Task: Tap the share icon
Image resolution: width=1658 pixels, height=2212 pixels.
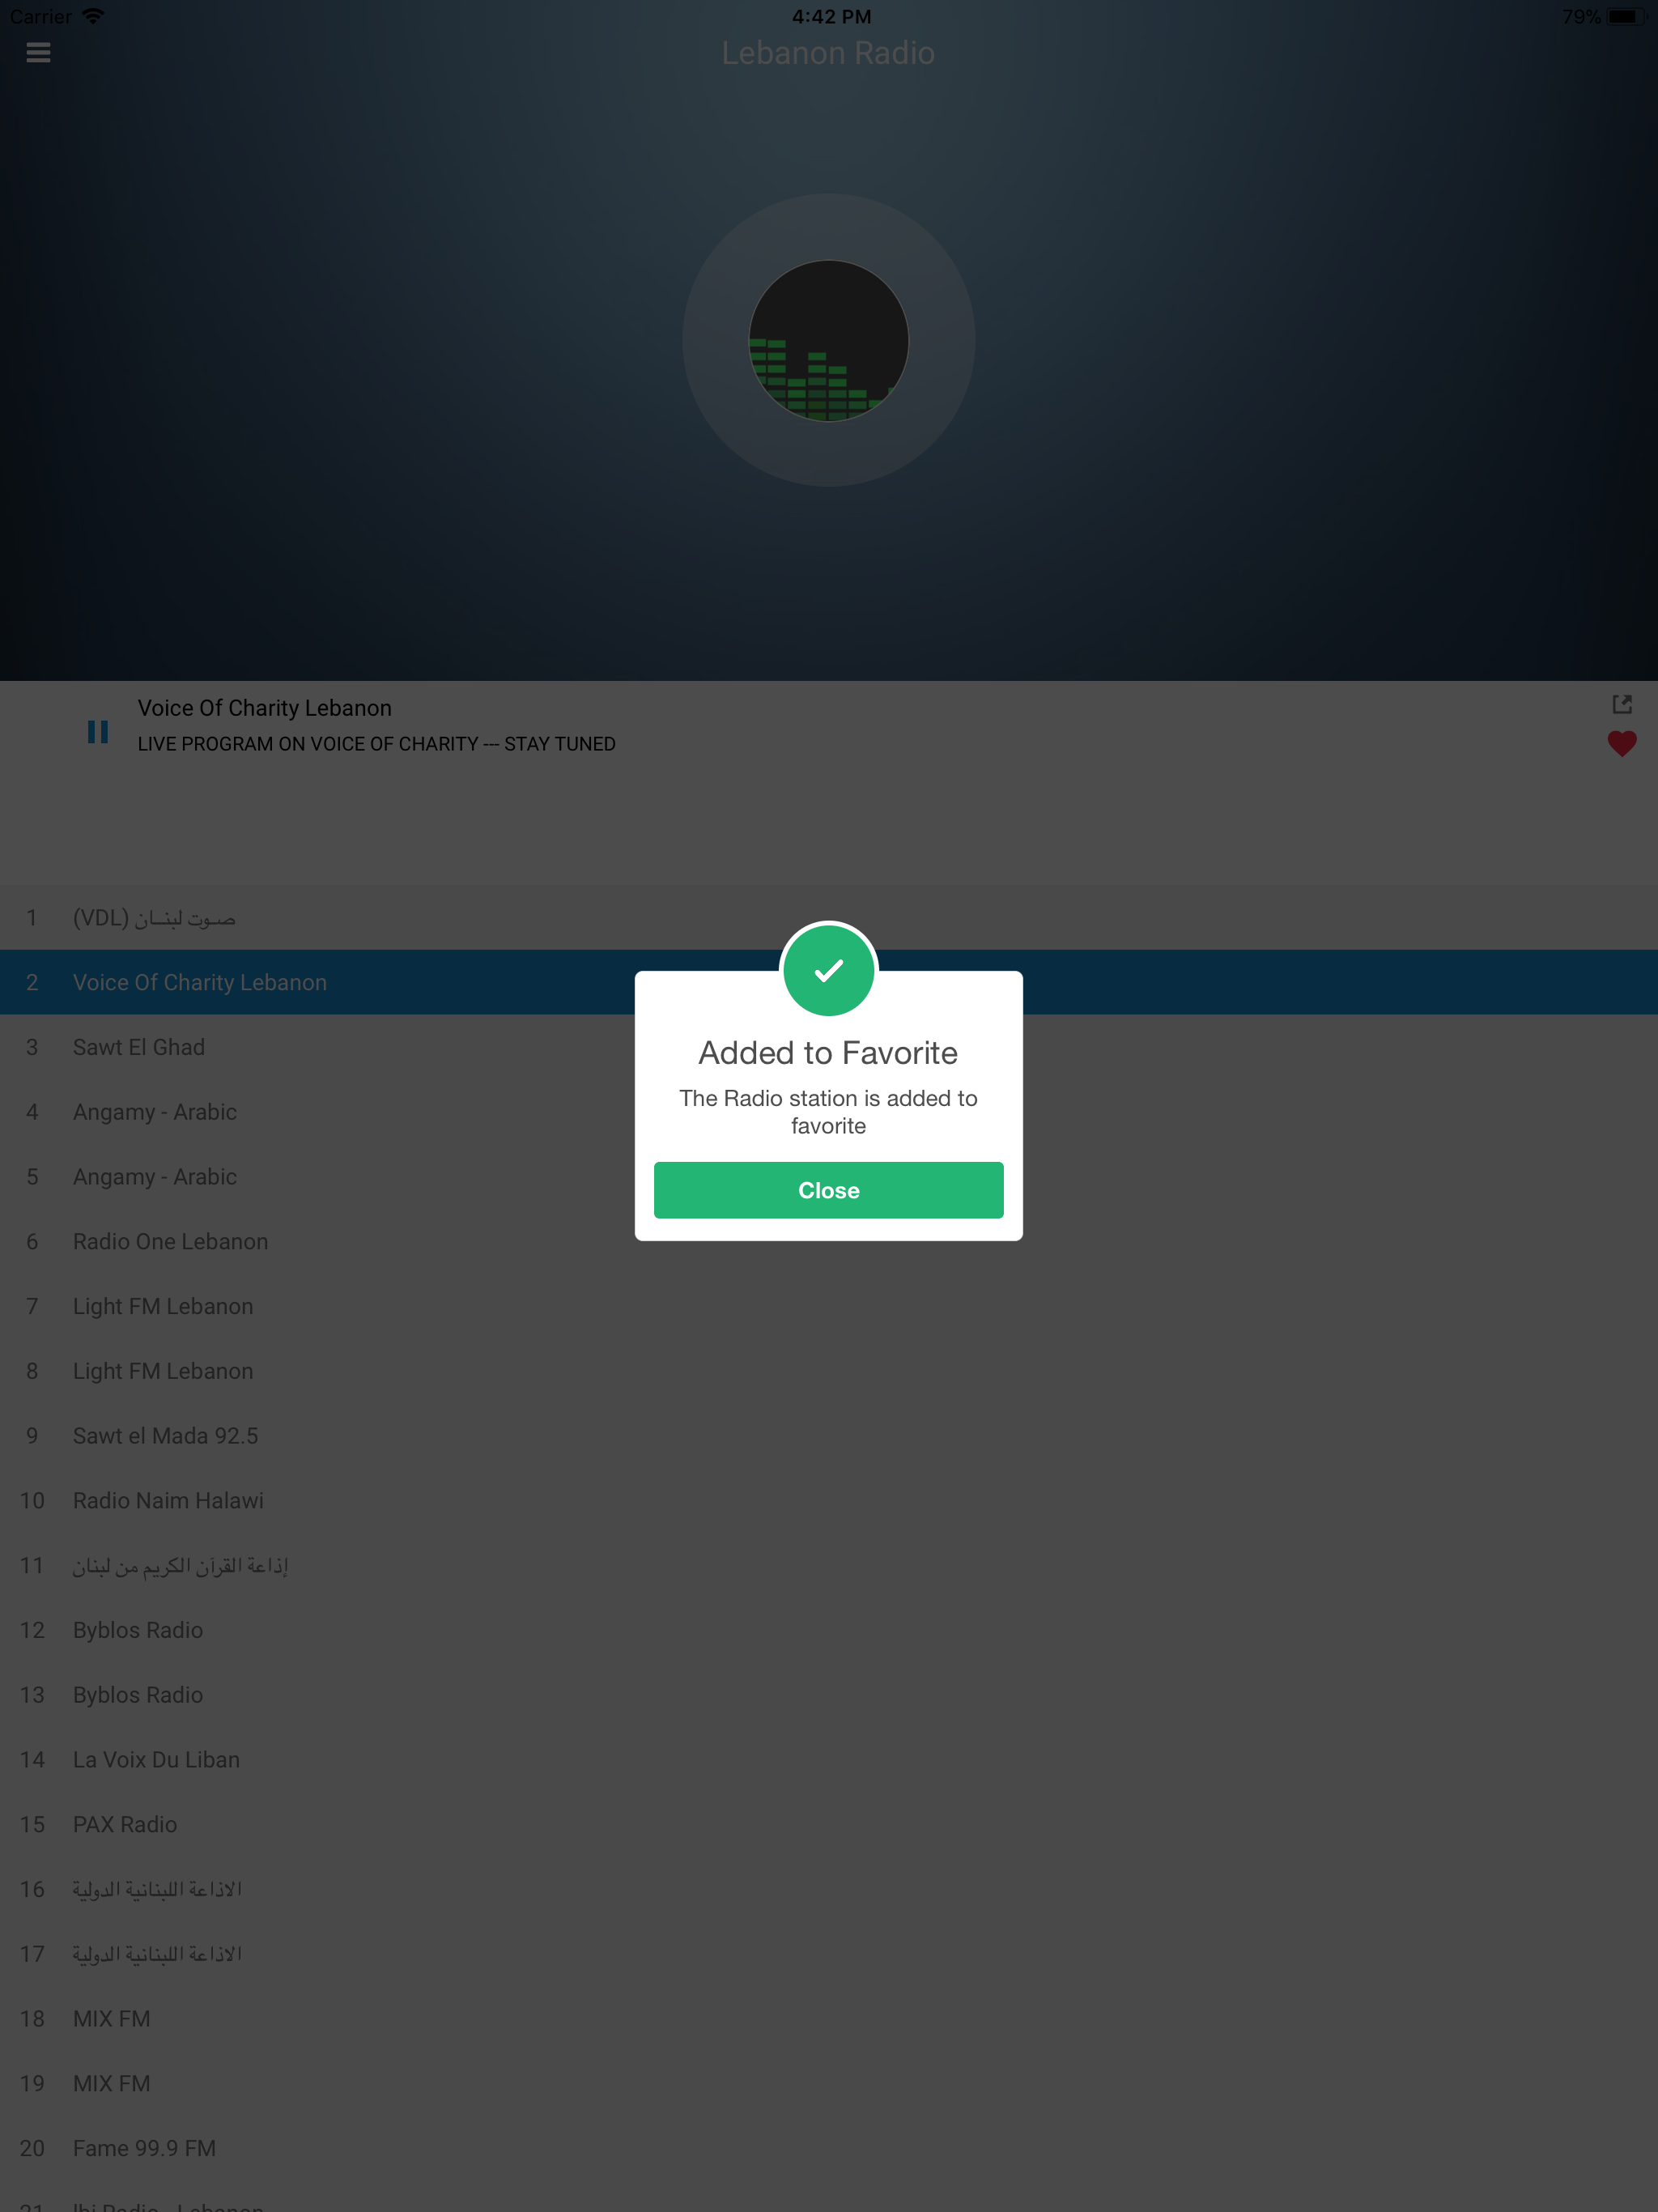Action: (1622, 705)
